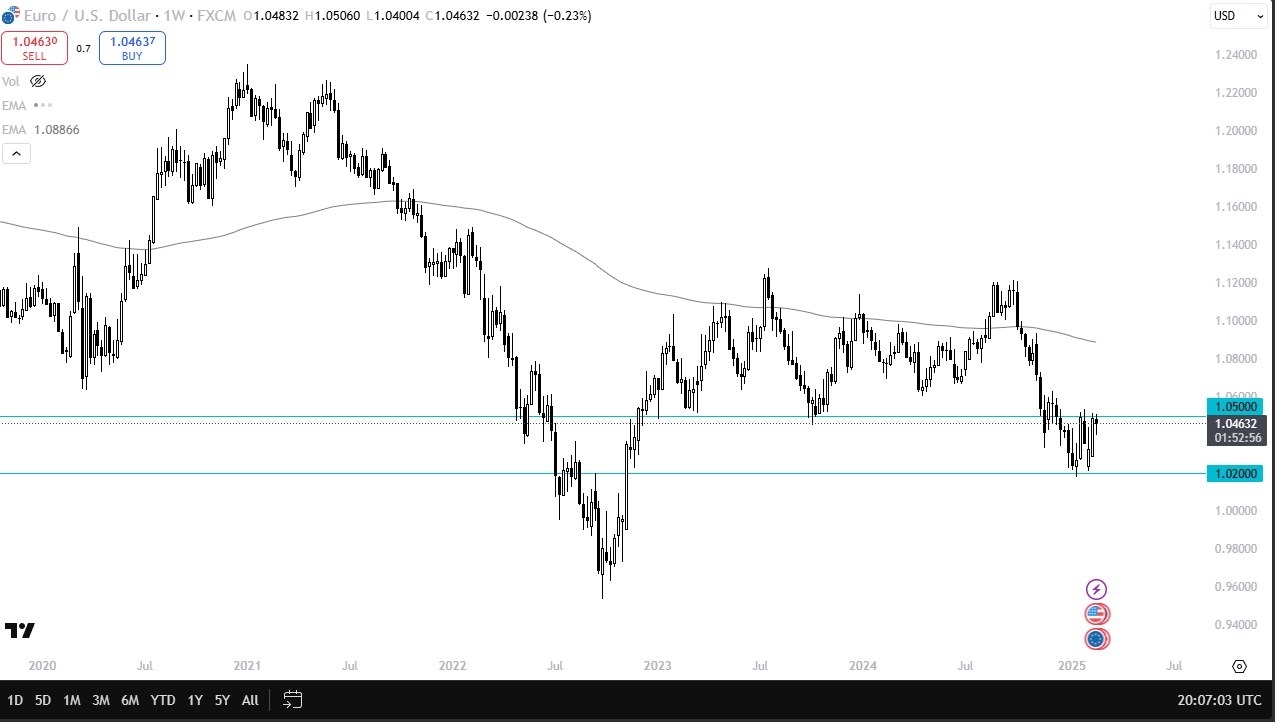Click the 1.24000 price axis label
The image size is (1275, 722).
click(x=1236, y=55)
